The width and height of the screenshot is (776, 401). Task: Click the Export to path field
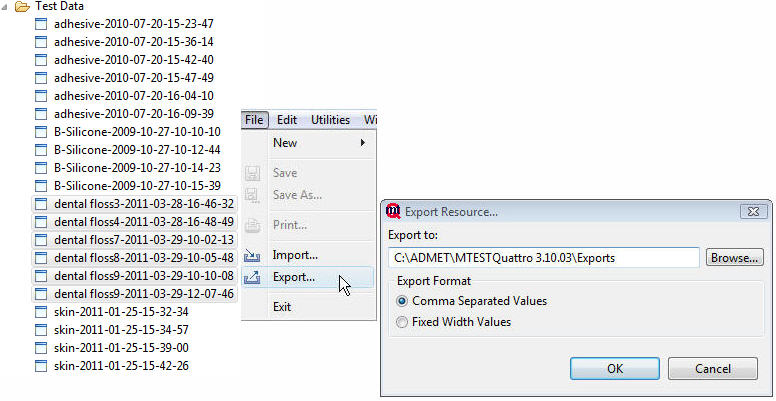543,258
